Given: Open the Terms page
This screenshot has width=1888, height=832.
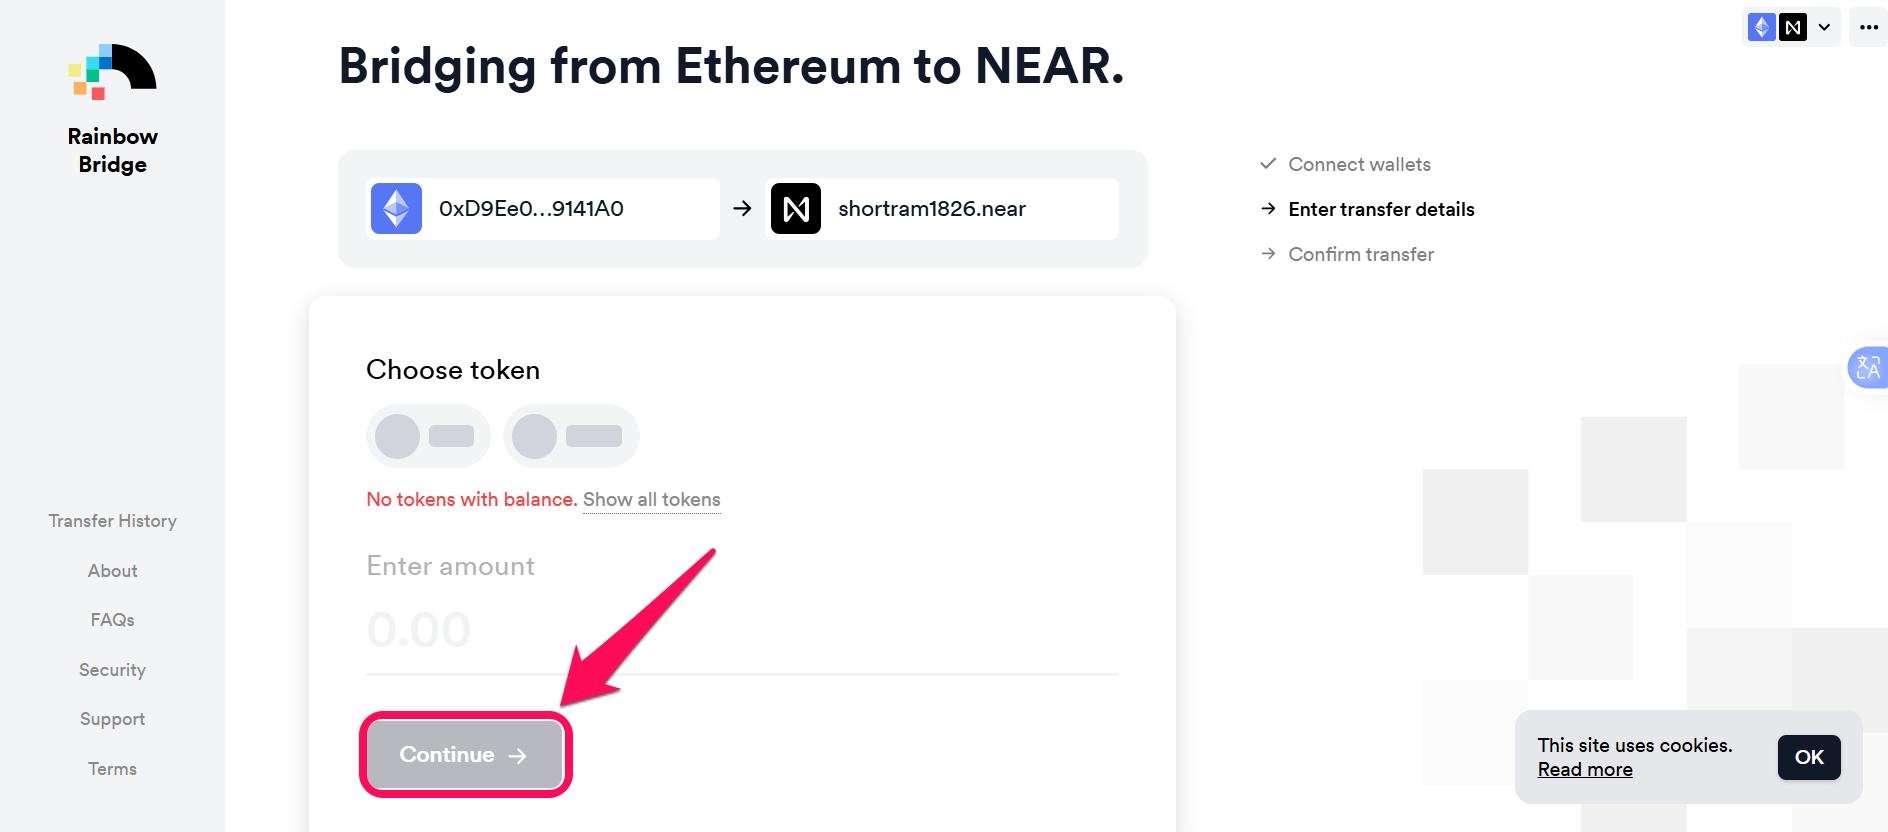Looking at the screenshot, I should click(x=112, y=768).
